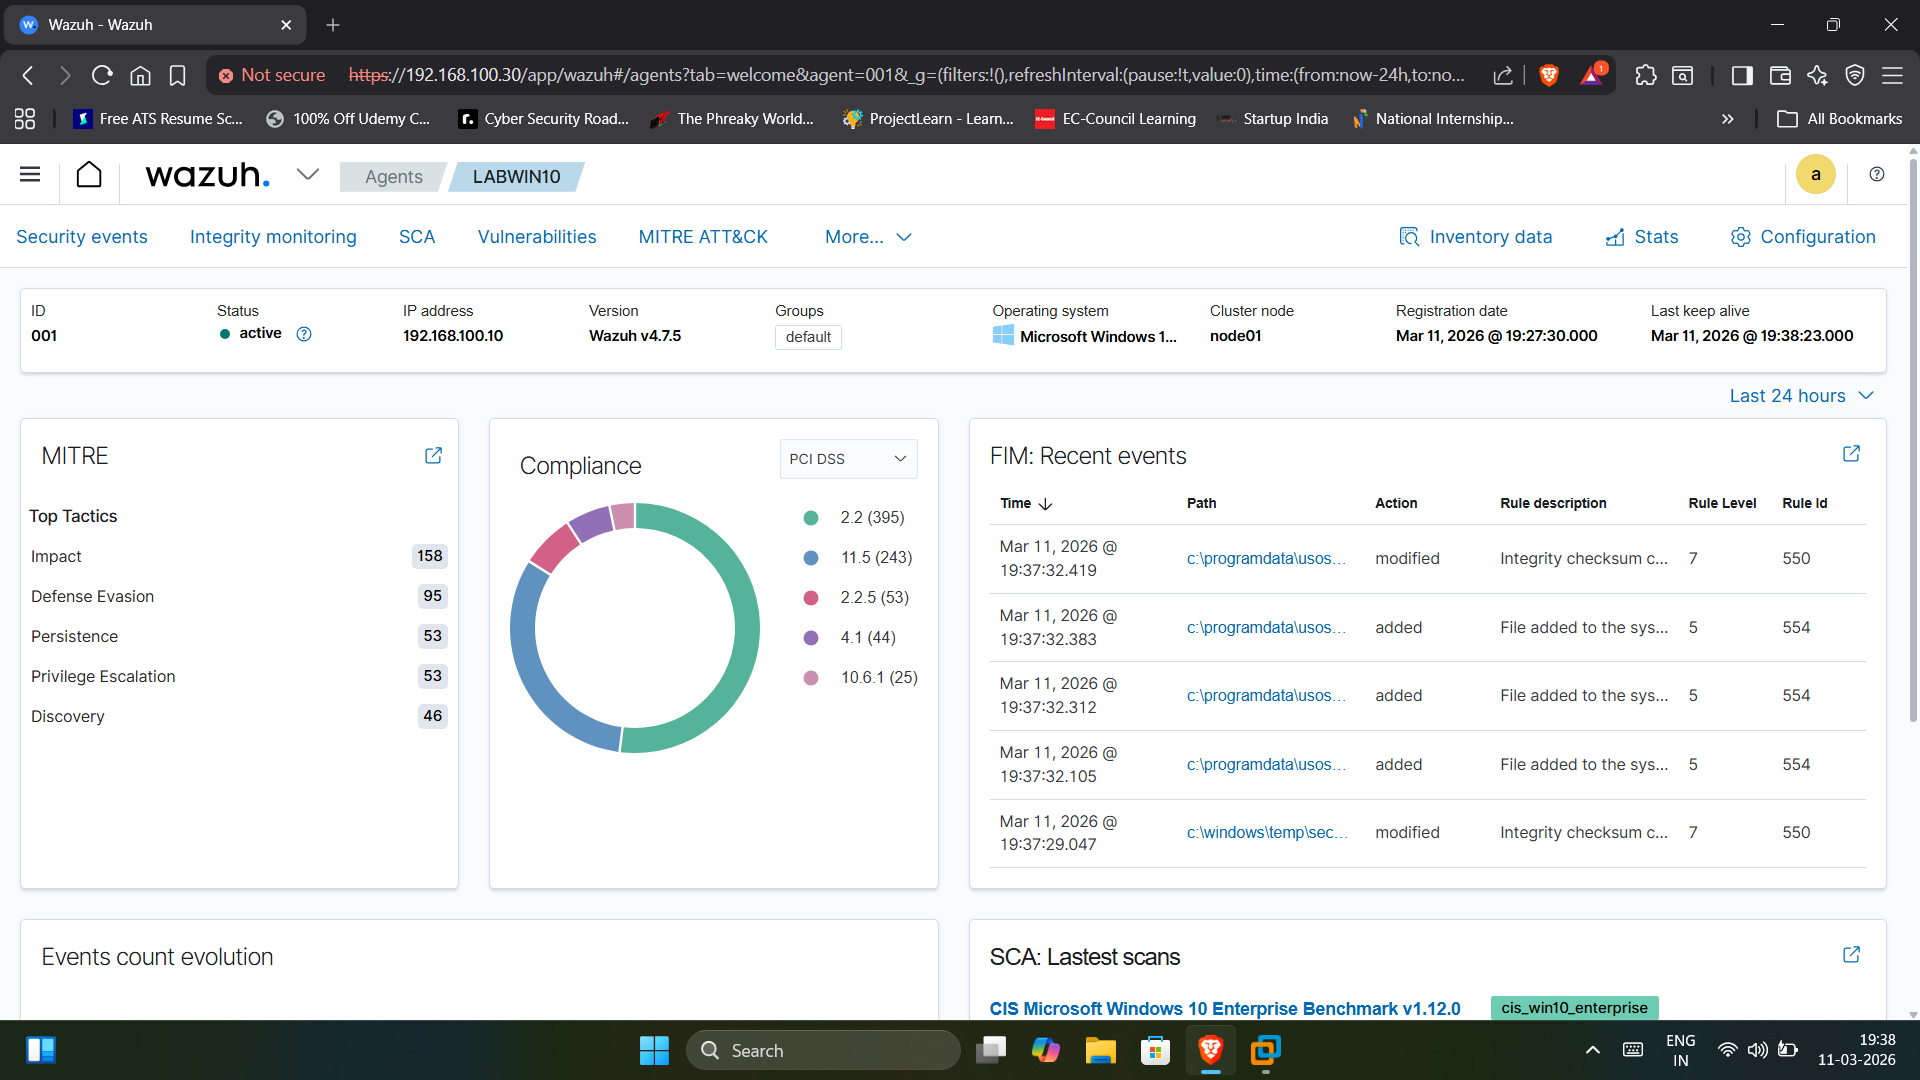Viewport: 1920px width, 1080px height.
Task: Open the browser main menu
Action: tap(1892, 75)
